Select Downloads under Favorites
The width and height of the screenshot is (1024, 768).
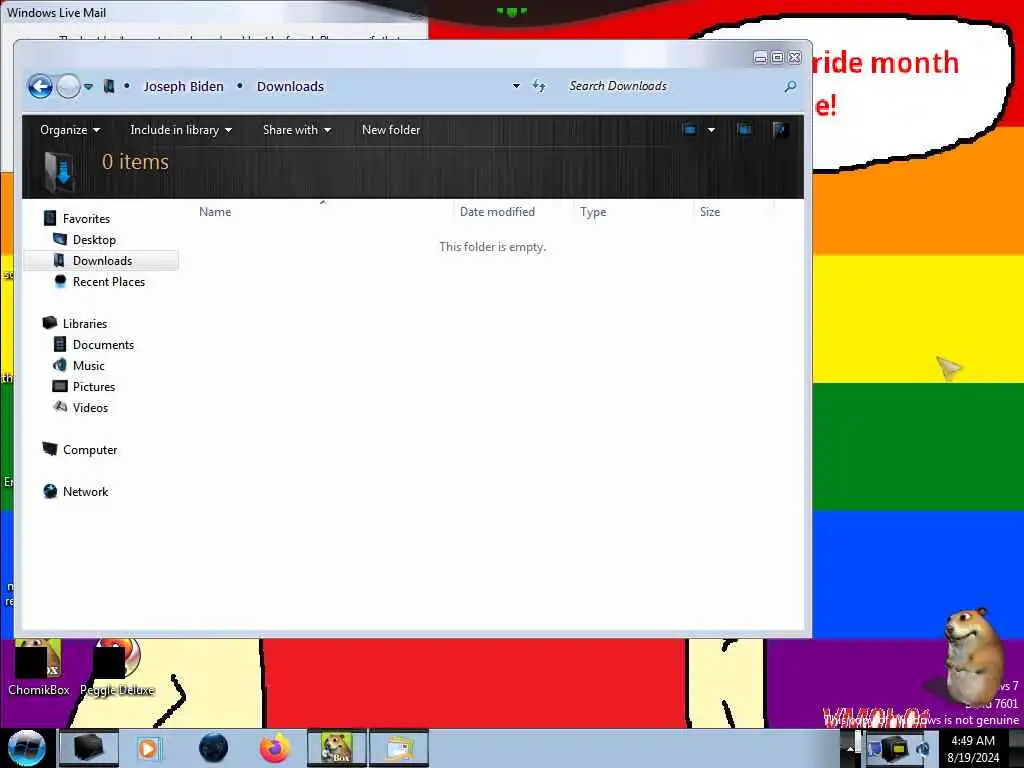(x=101, y=261)
